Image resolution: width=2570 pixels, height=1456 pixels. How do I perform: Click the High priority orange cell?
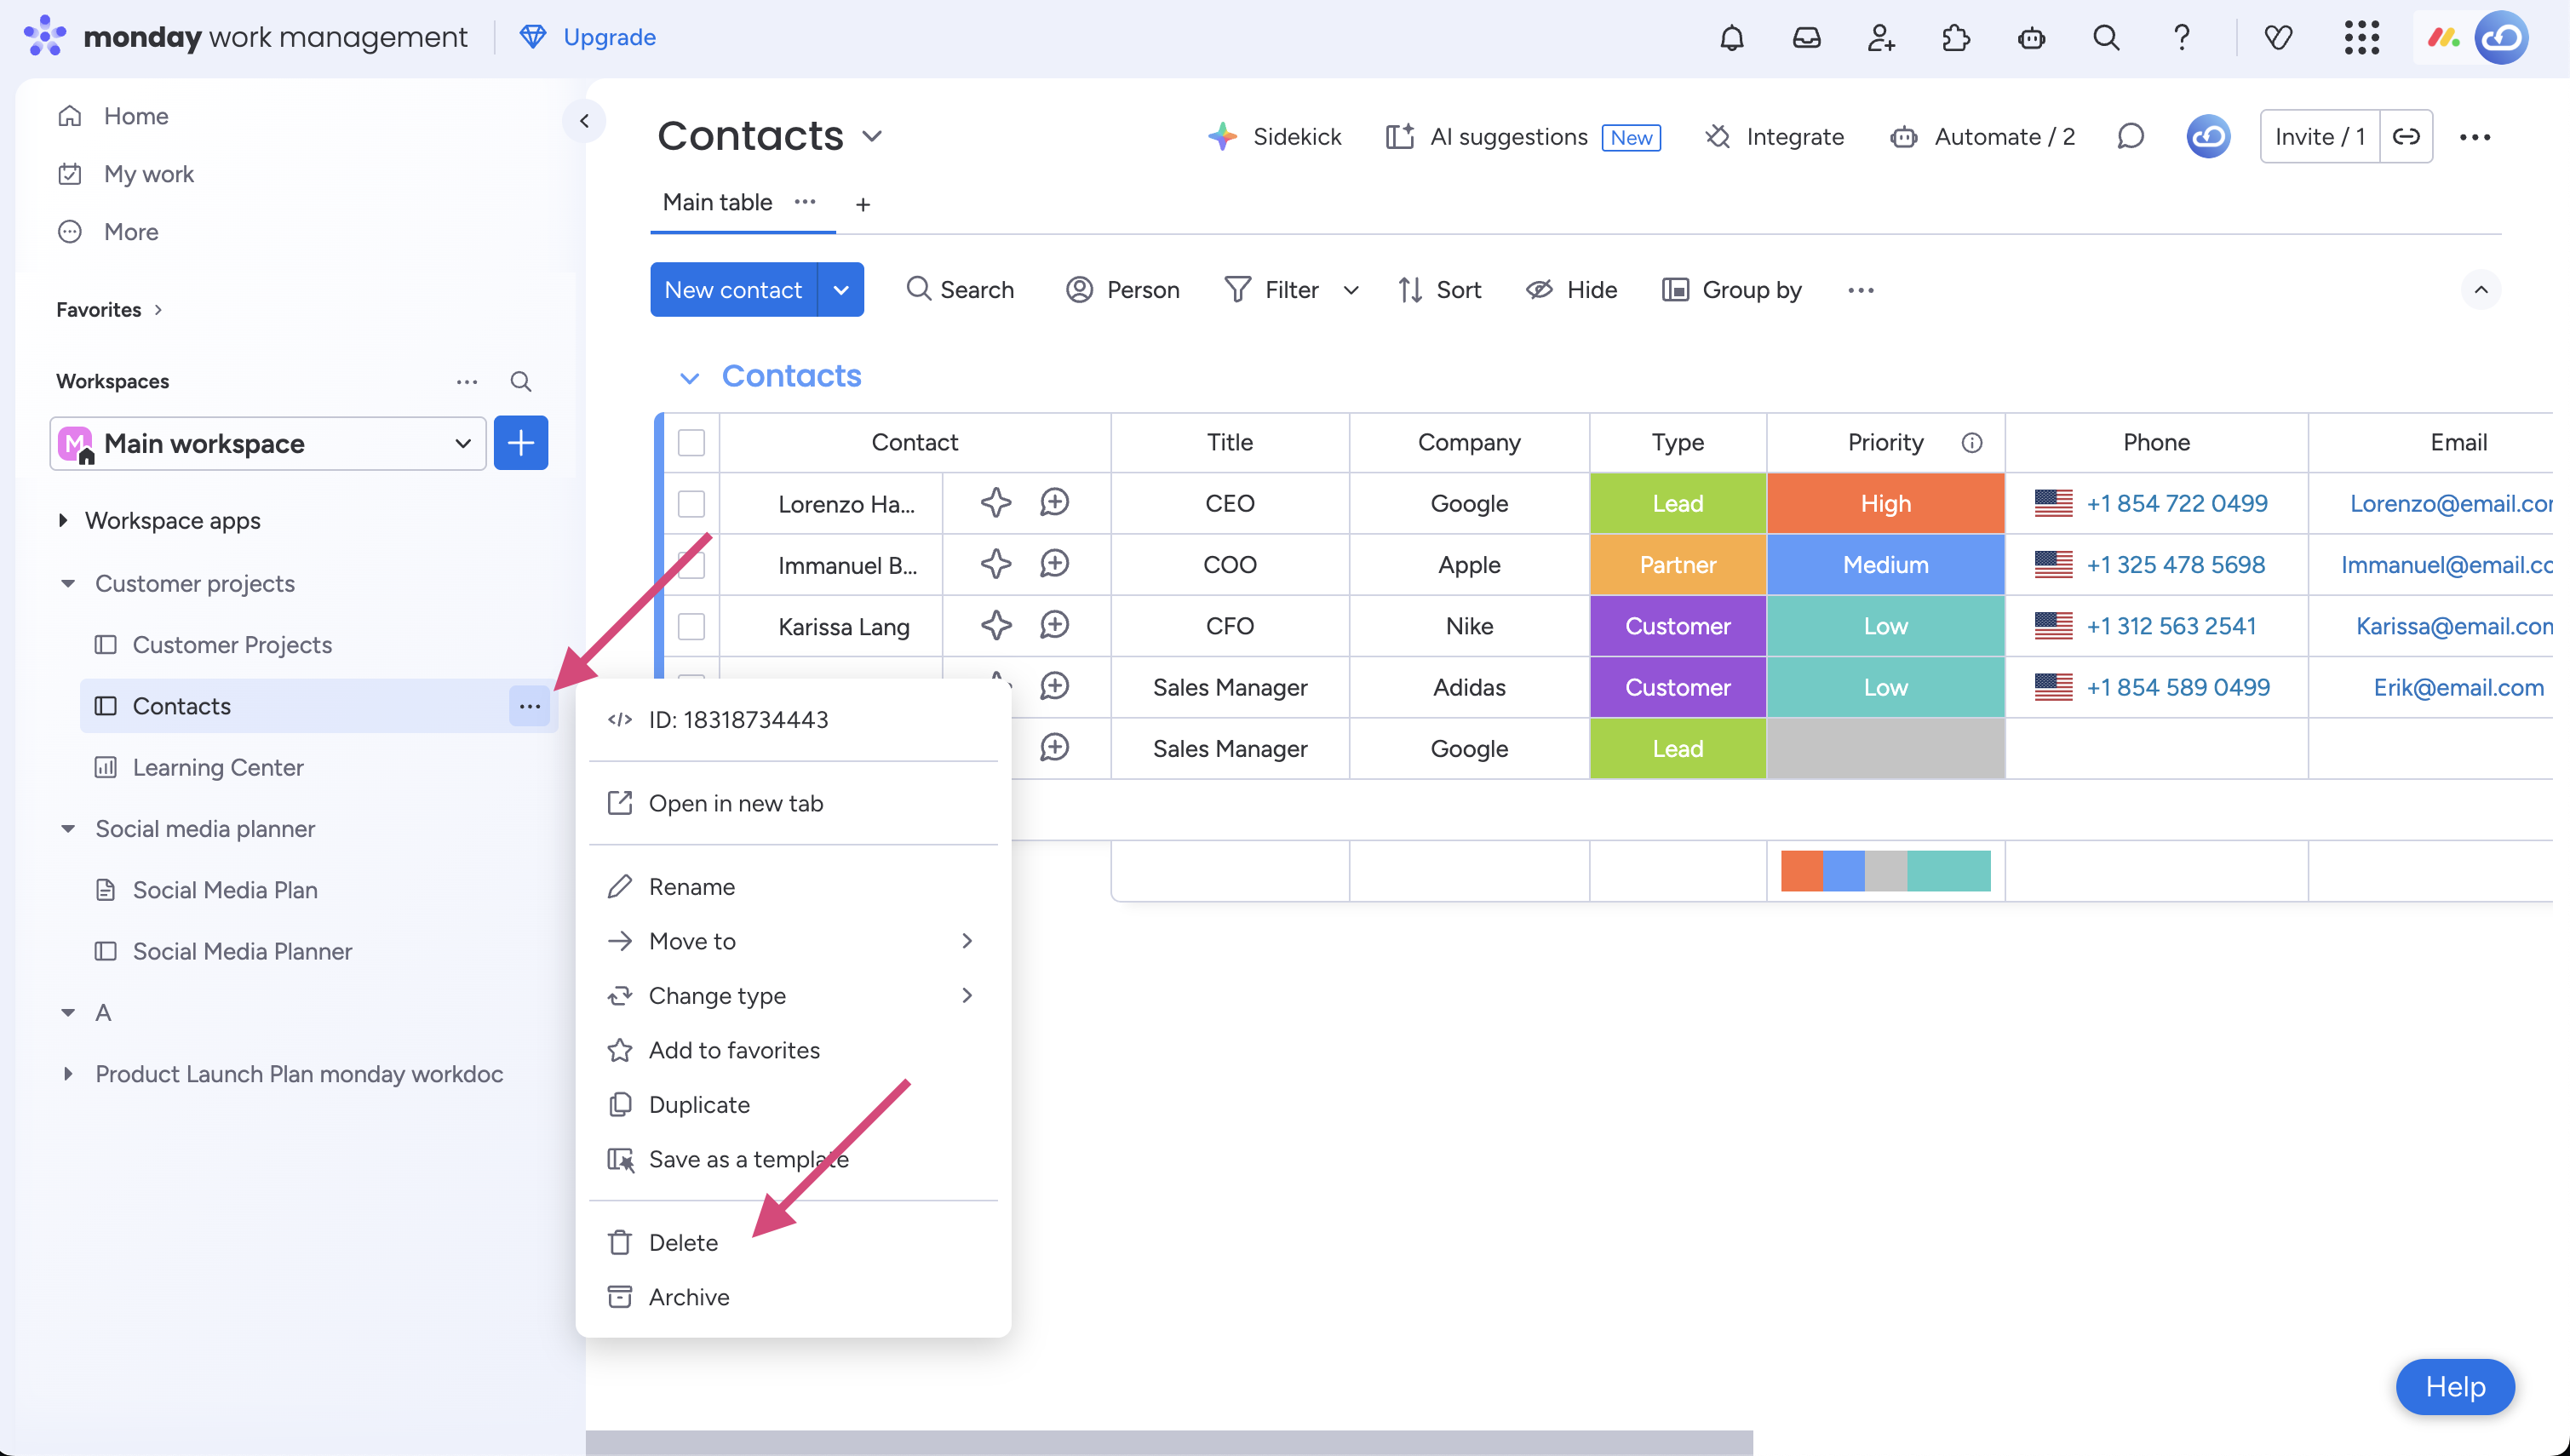(x=1885, y=504)
